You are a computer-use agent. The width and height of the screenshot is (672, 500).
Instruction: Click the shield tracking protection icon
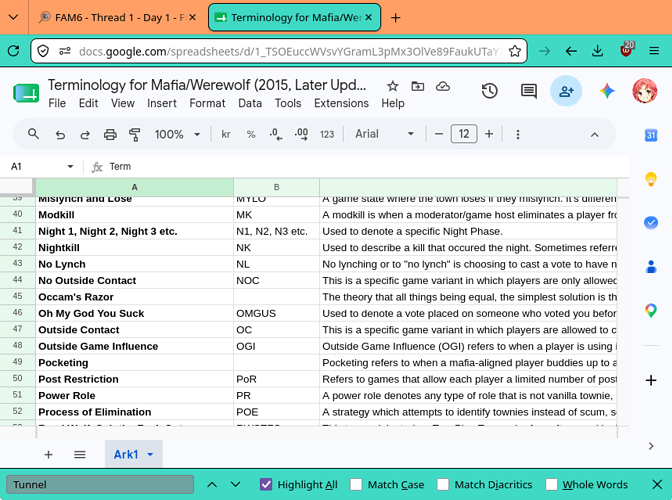tap(43, 51)
